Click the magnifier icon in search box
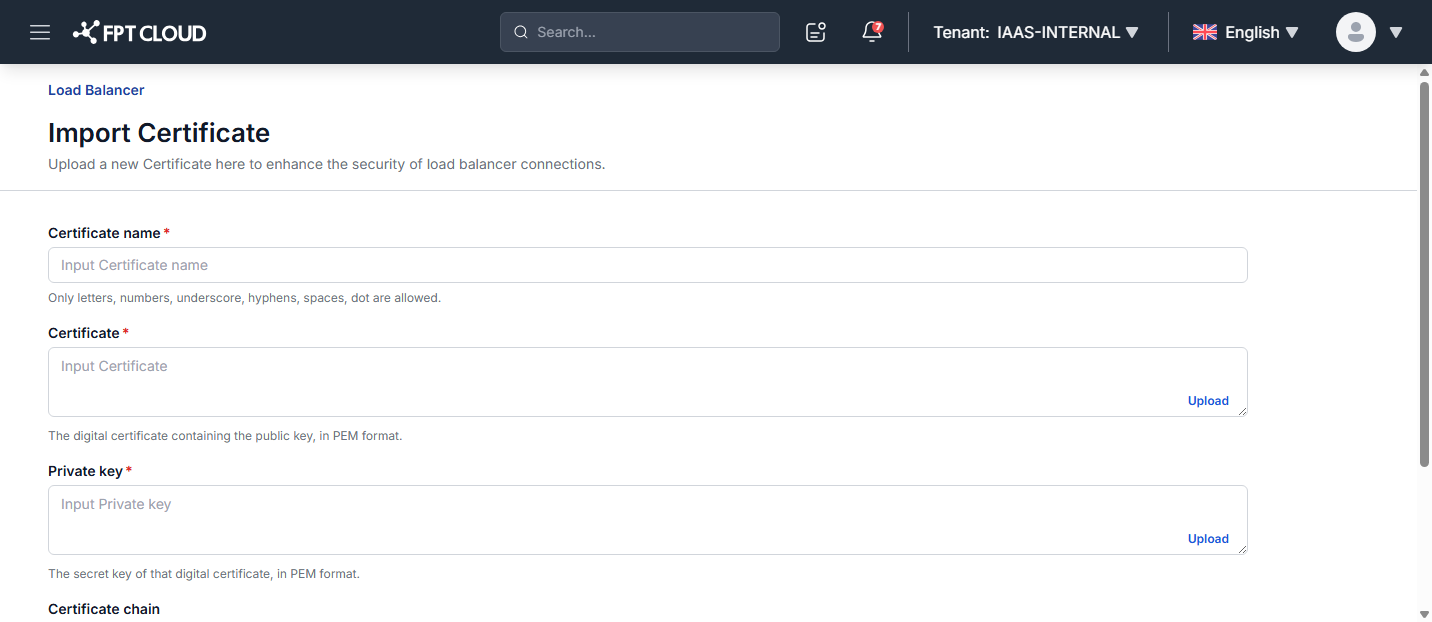 [x=521, y=32]
